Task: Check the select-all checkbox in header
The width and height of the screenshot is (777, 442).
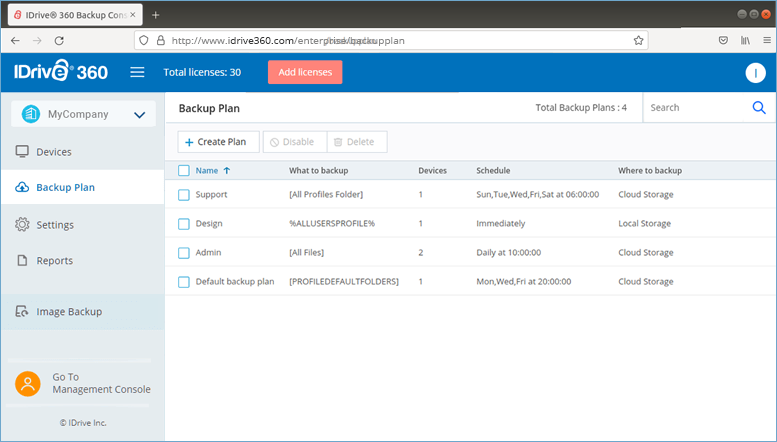Action: 184,170
